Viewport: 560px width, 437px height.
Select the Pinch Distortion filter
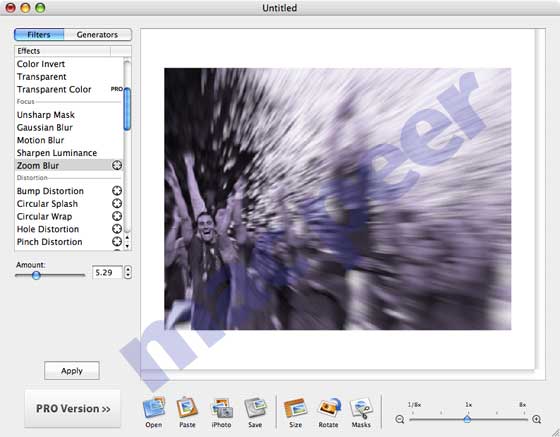tap(69, 242)
